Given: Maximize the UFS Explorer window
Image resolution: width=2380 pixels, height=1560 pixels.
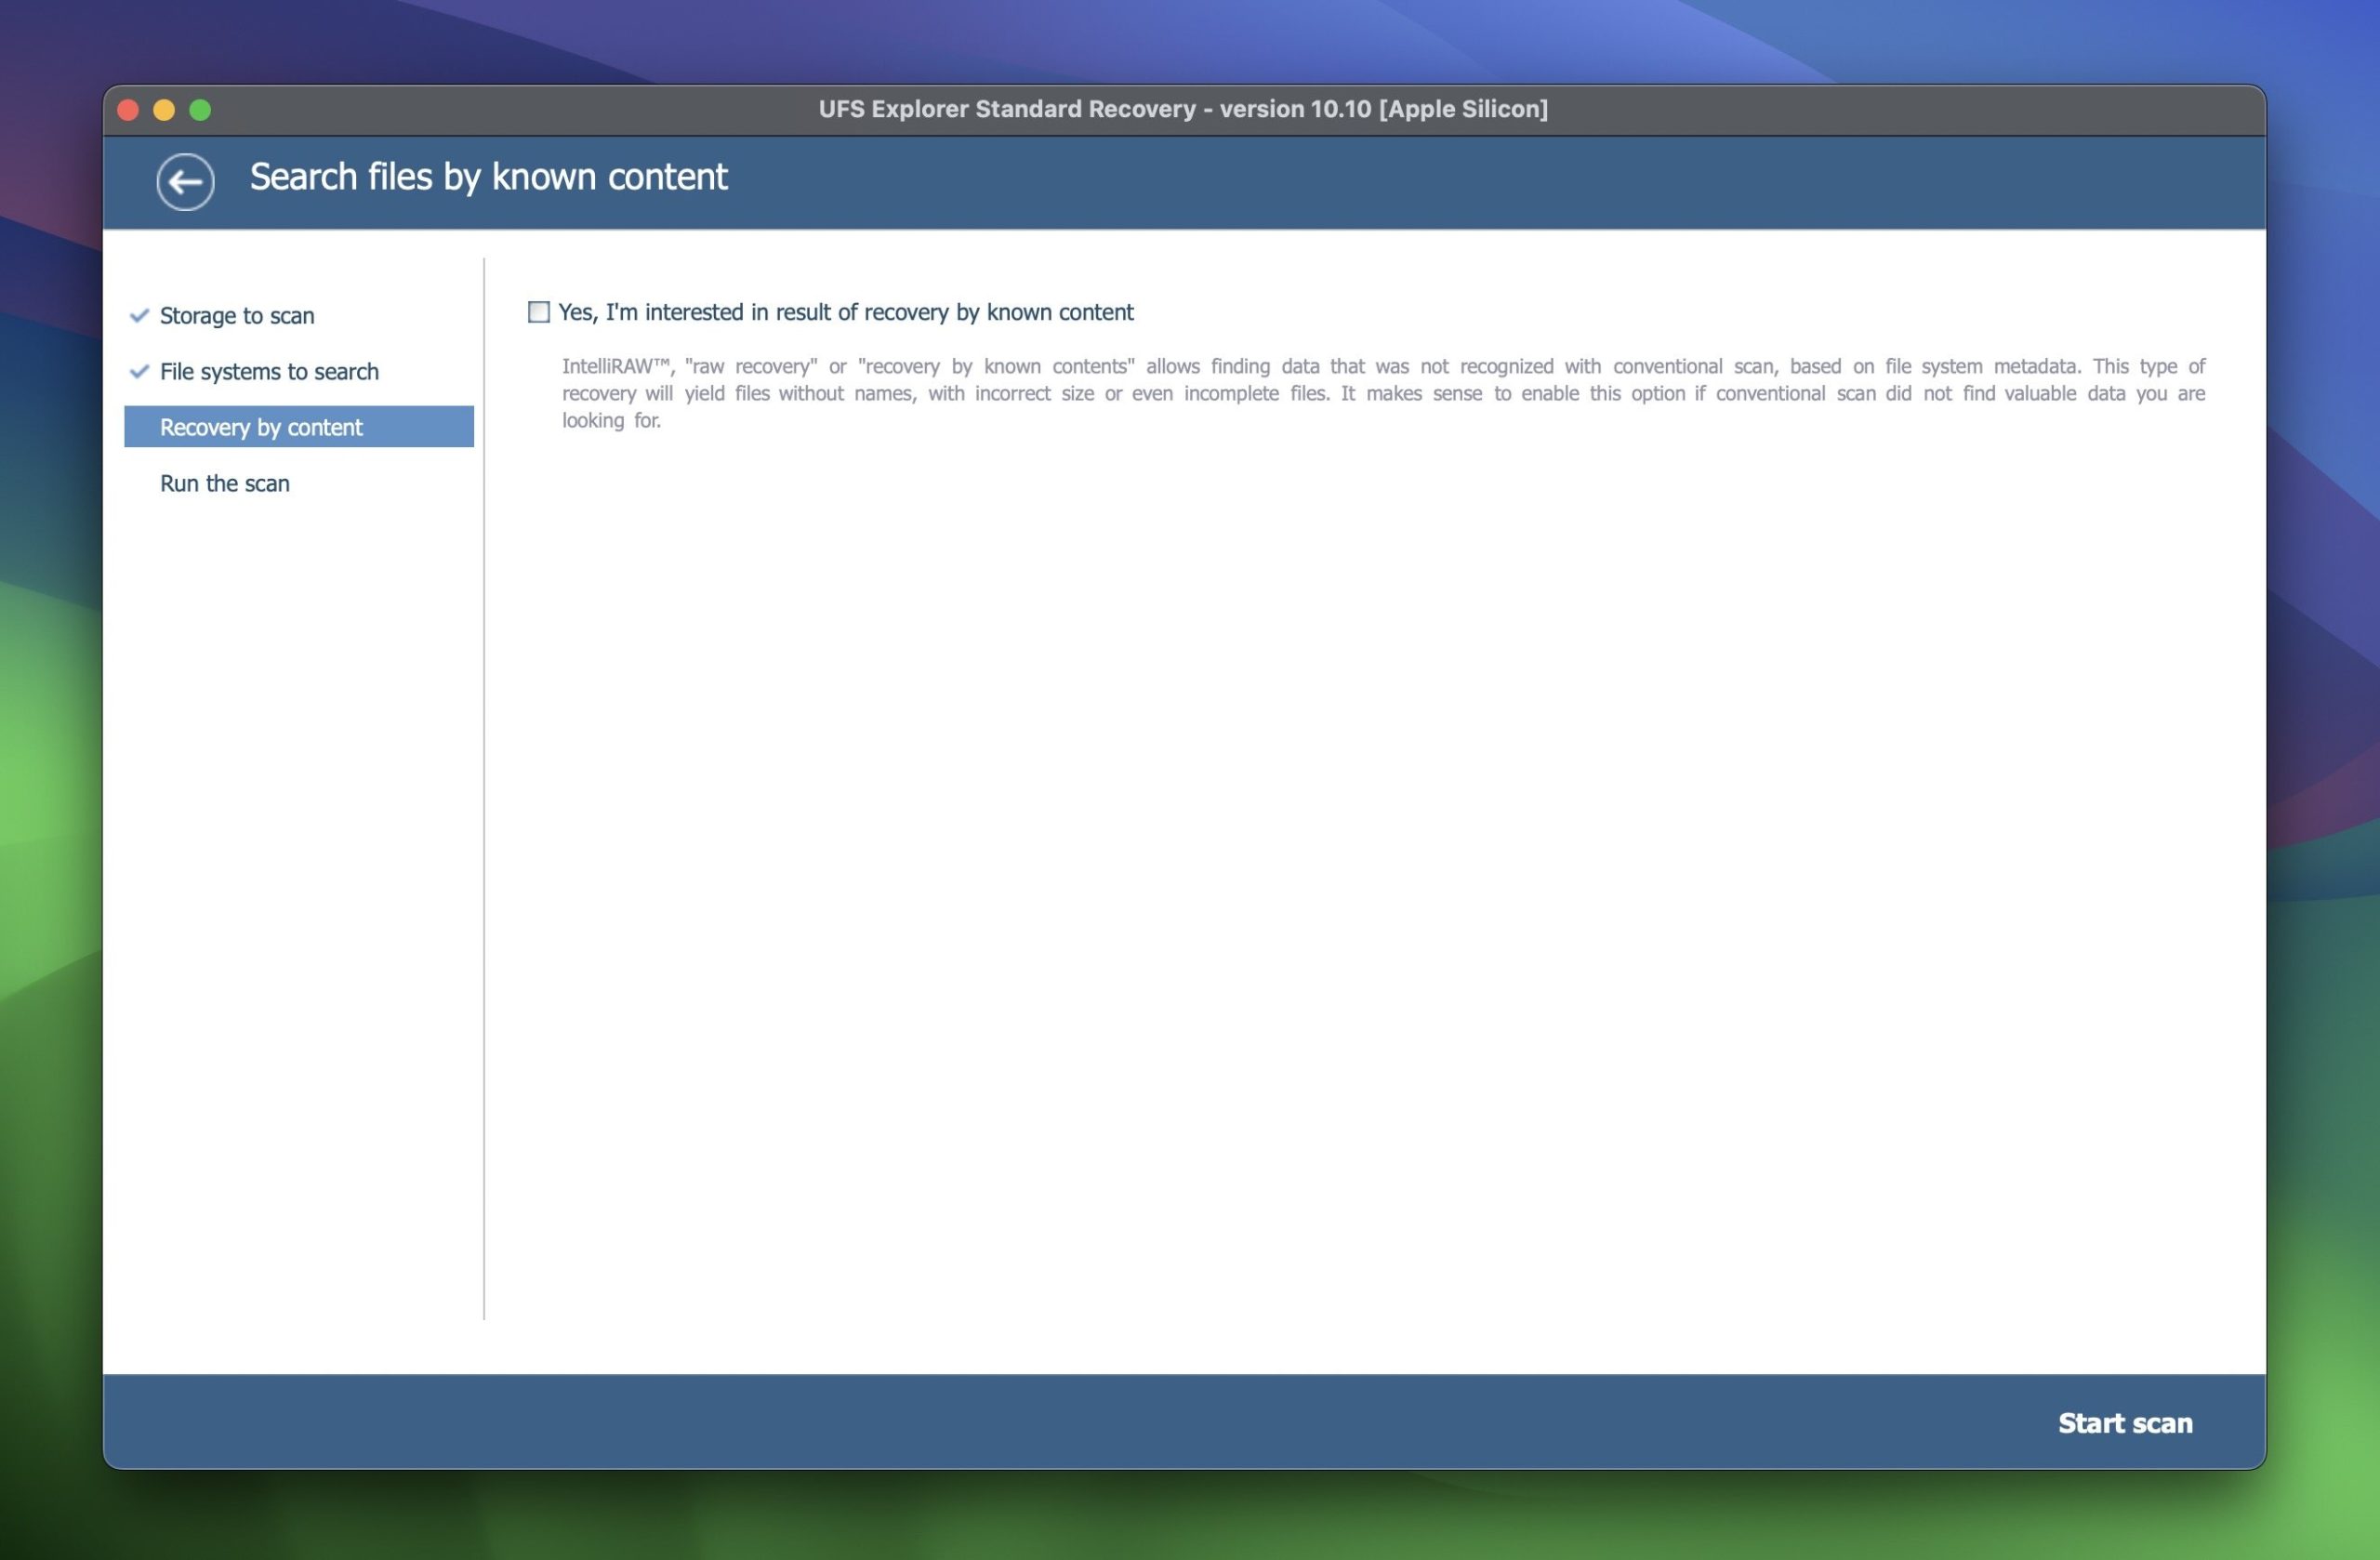Looking at the screenshot, I should coord(200,110).
